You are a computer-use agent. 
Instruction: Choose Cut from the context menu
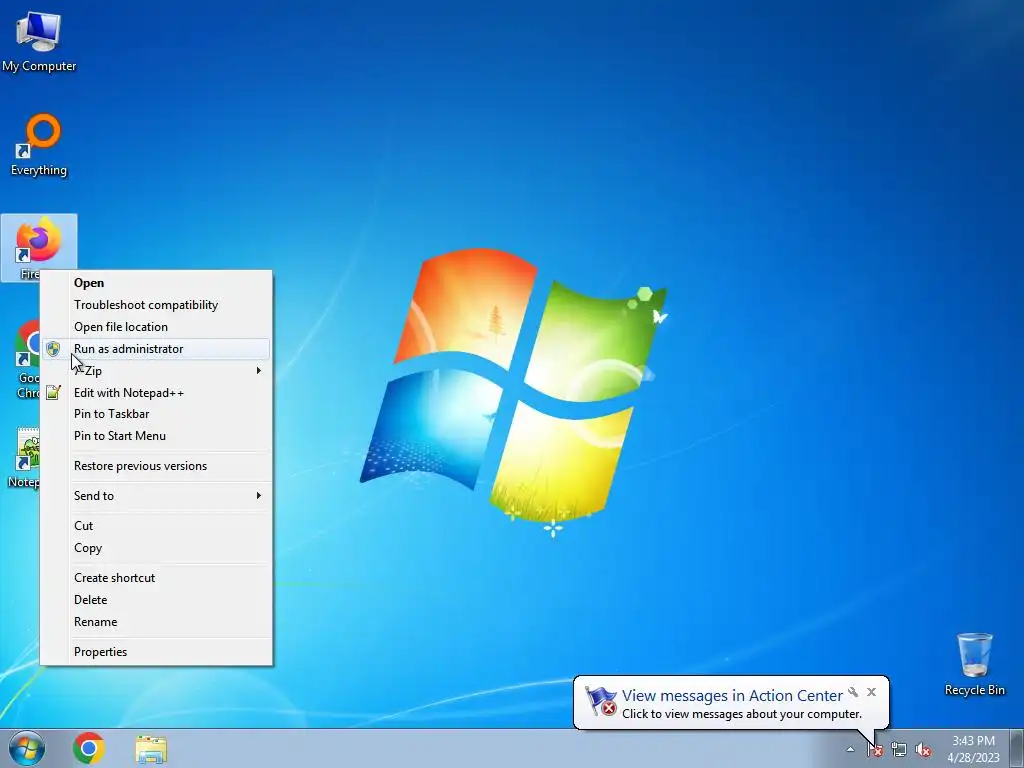tap(156, 526)
